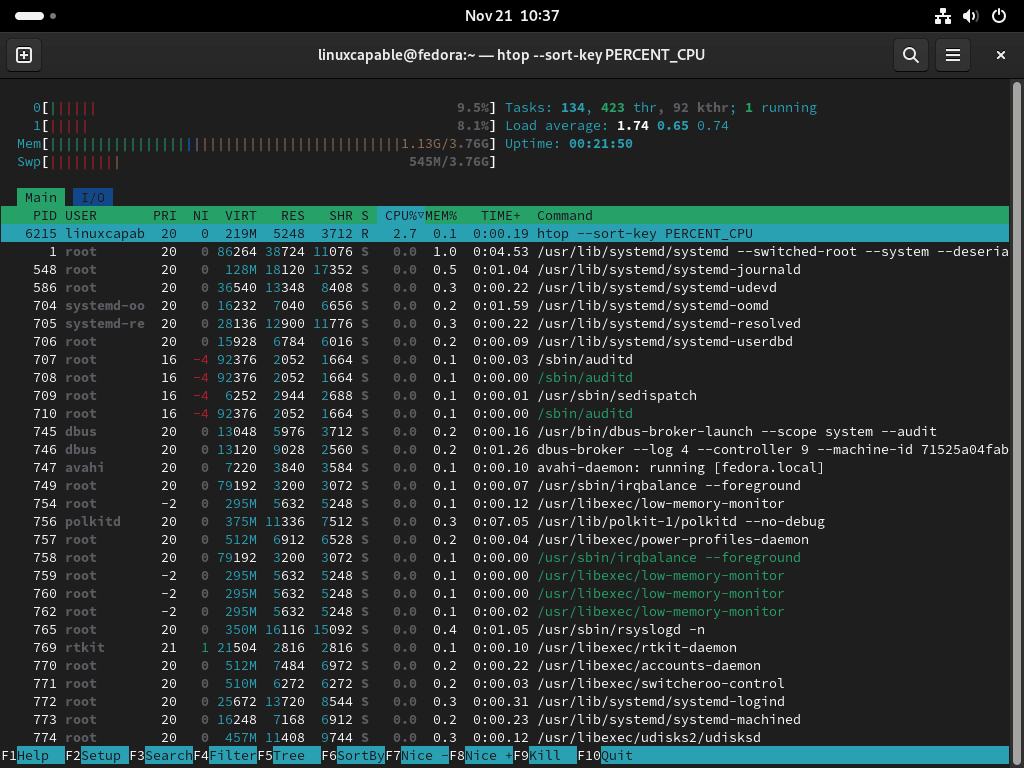
Task: Open the clock menu showing Nov 21
Action: (512, 16)
